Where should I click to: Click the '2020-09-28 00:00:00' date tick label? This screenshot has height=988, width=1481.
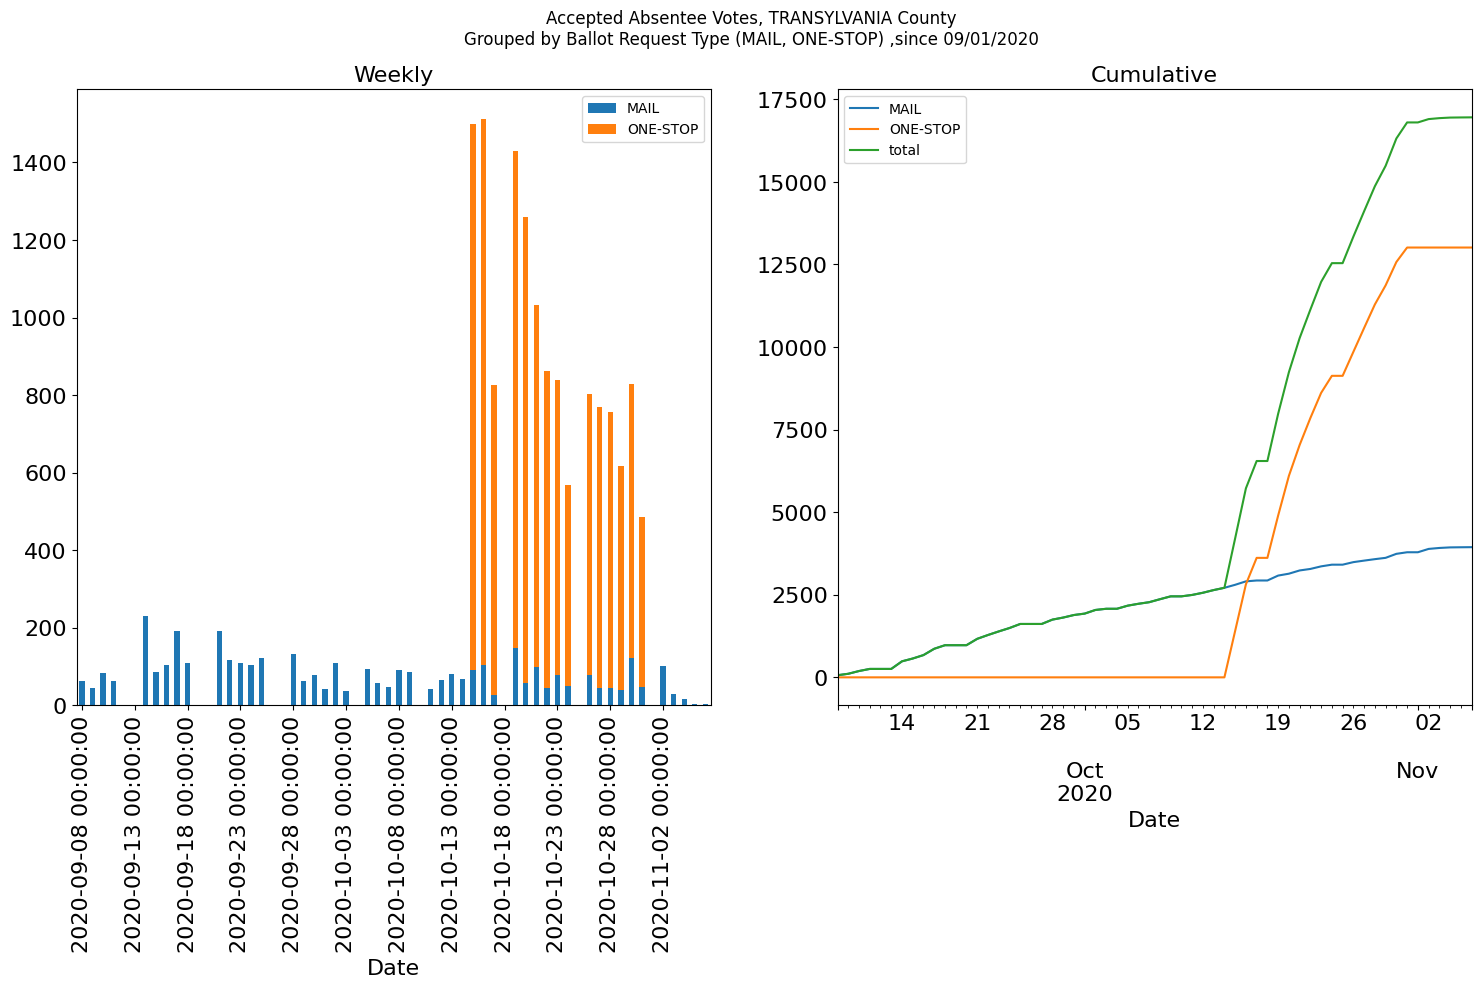293,832
